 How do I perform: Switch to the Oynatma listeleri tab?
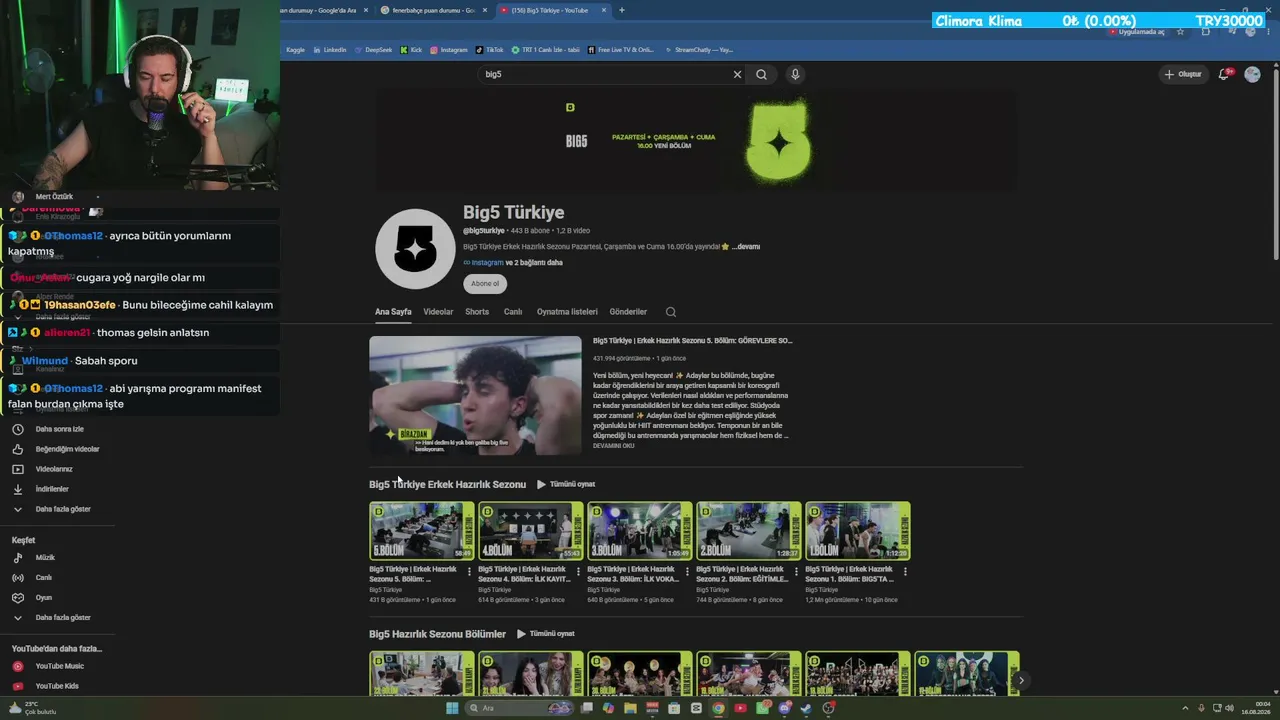[x=567, y=312]
